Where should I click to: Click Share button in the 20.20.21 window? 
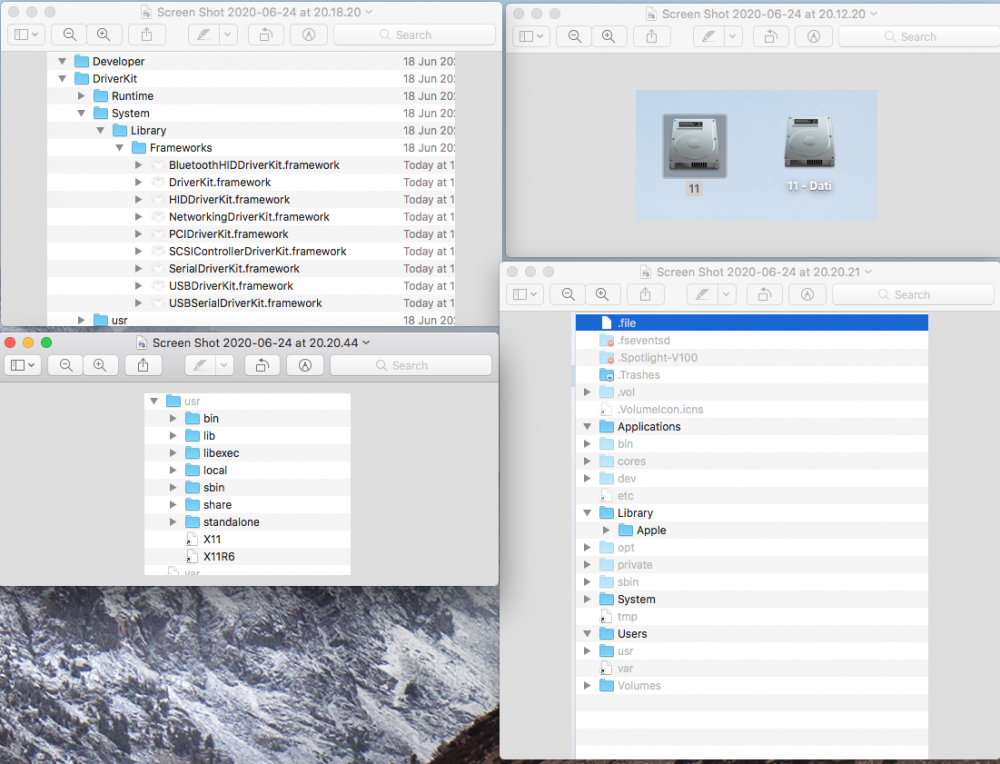click(x=645, y=294)
